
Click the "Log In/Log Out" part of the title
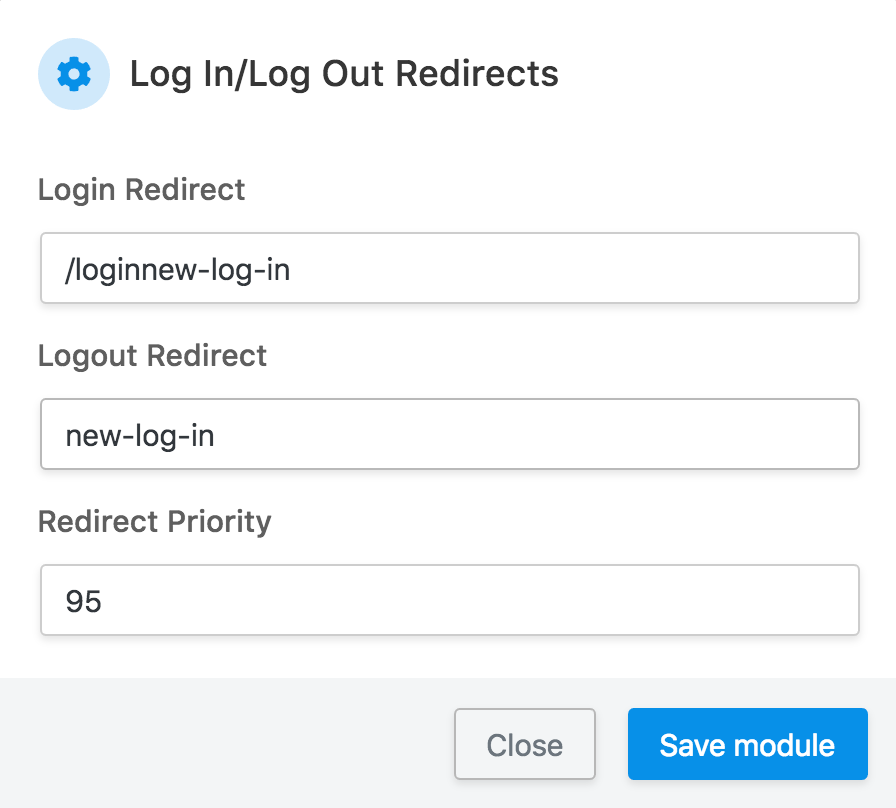coord(258,74)
